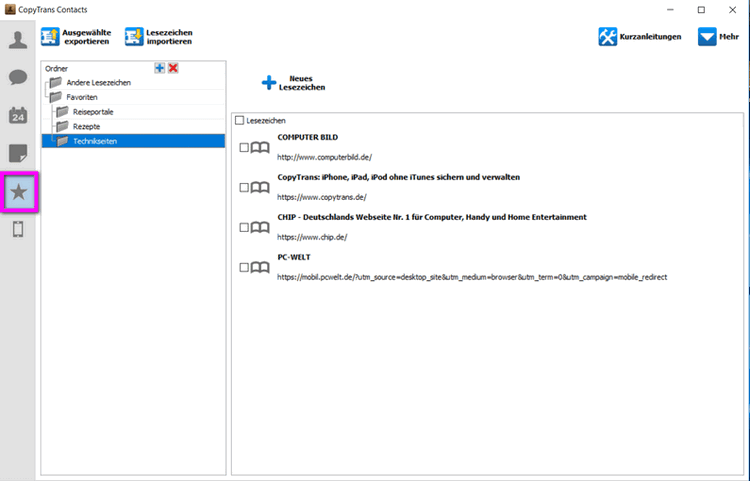Add a new folder with blue plus

click(159, 68)
